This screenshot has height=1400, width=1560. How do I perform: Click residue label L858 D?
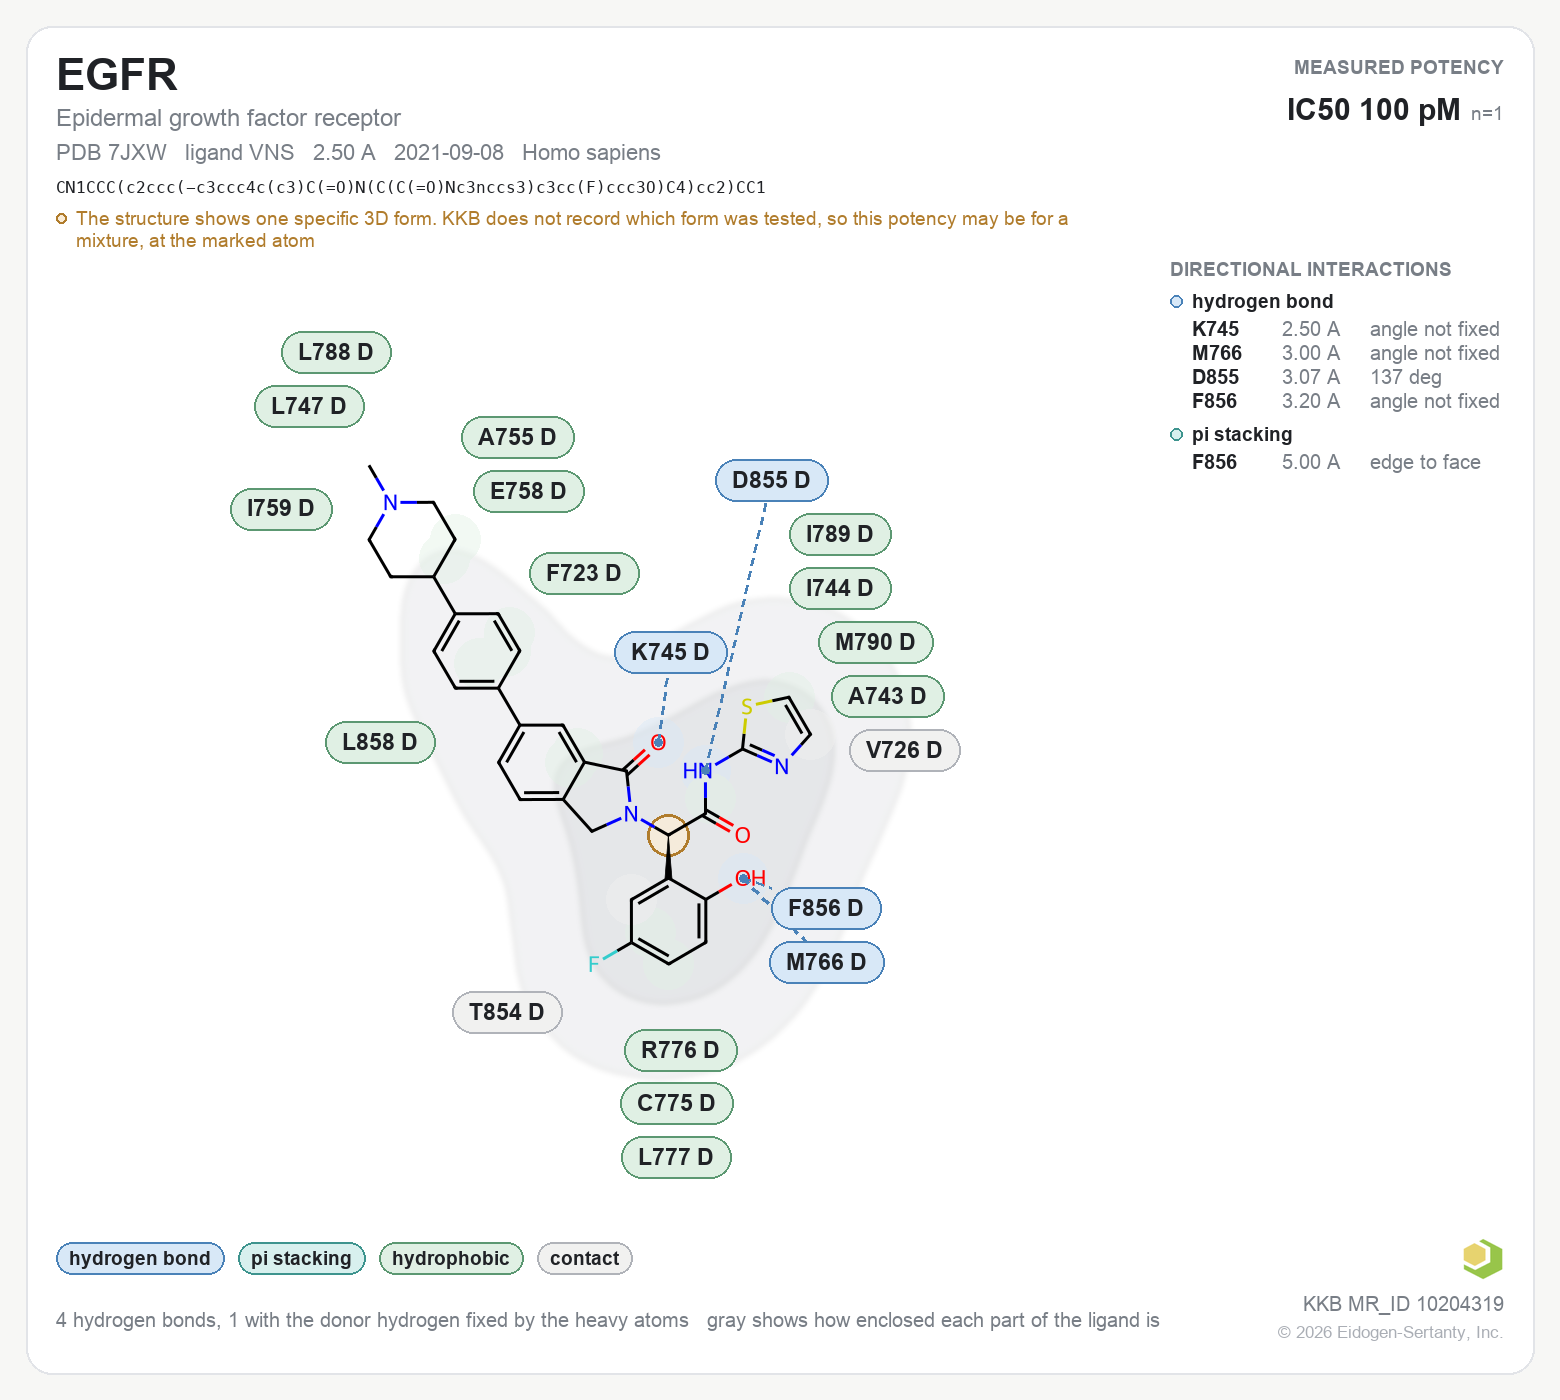point(380,742)
